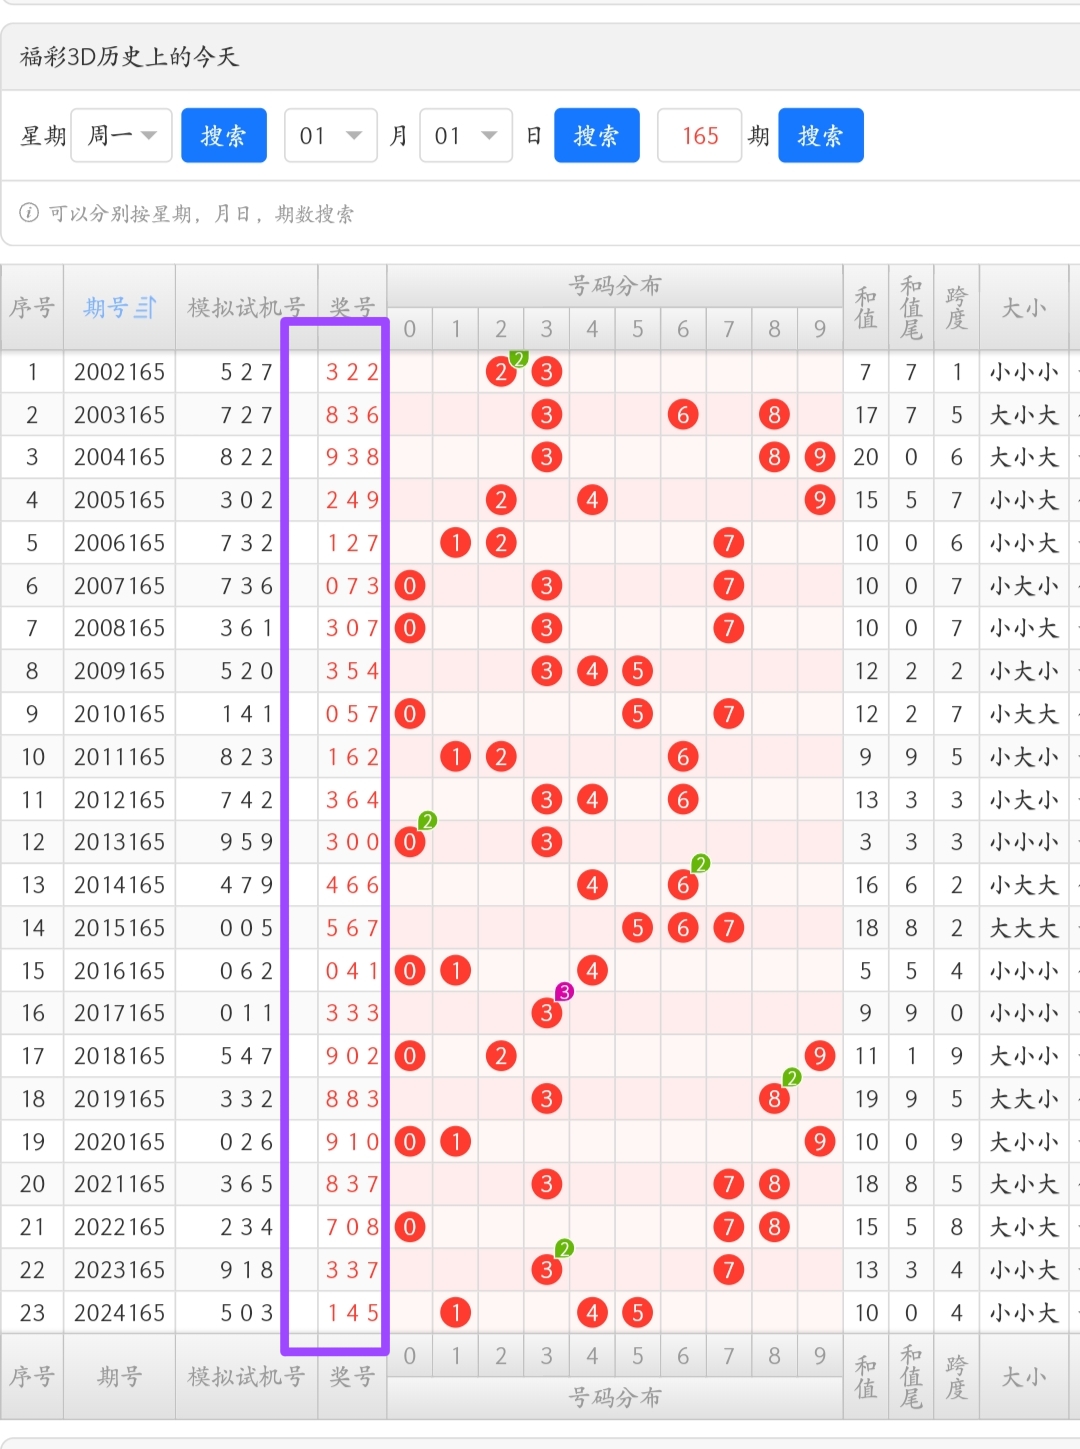
Task: Click the 跨度 header at top
Action: pyautogui.click(x=957, y=307)
